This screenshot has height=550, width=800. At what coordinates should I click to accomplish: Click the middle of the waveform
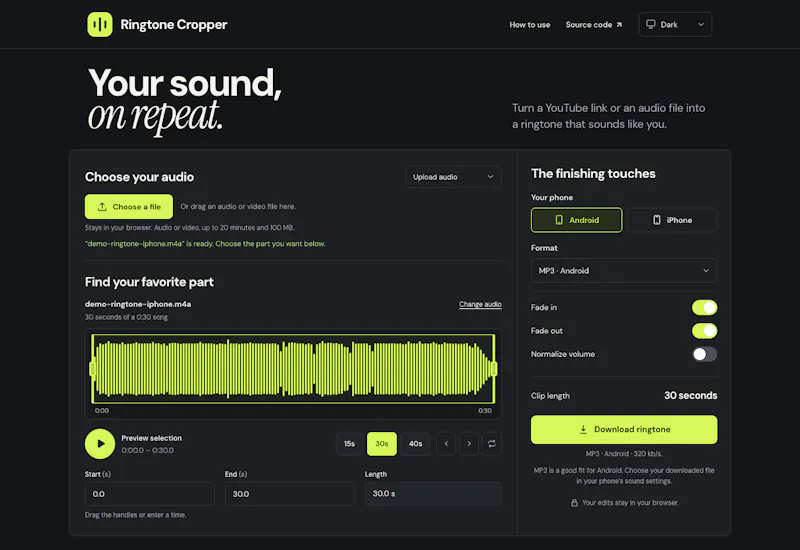coord(293,369)
